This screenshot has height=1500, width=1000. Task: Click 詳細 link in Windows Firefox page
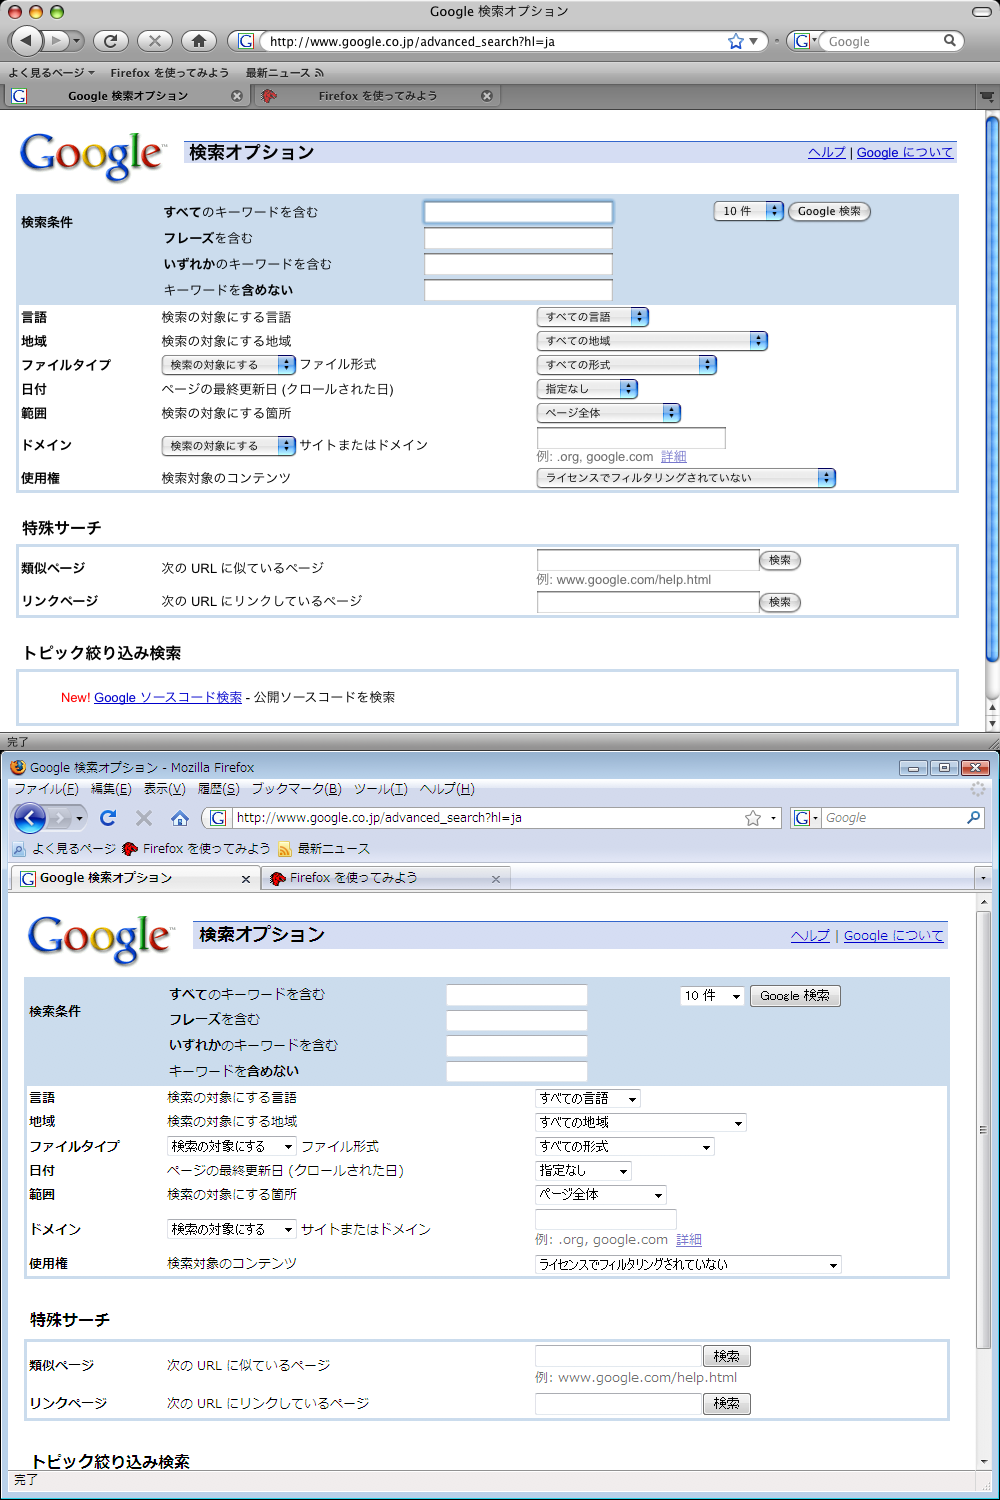click(x=689, y=1240)
